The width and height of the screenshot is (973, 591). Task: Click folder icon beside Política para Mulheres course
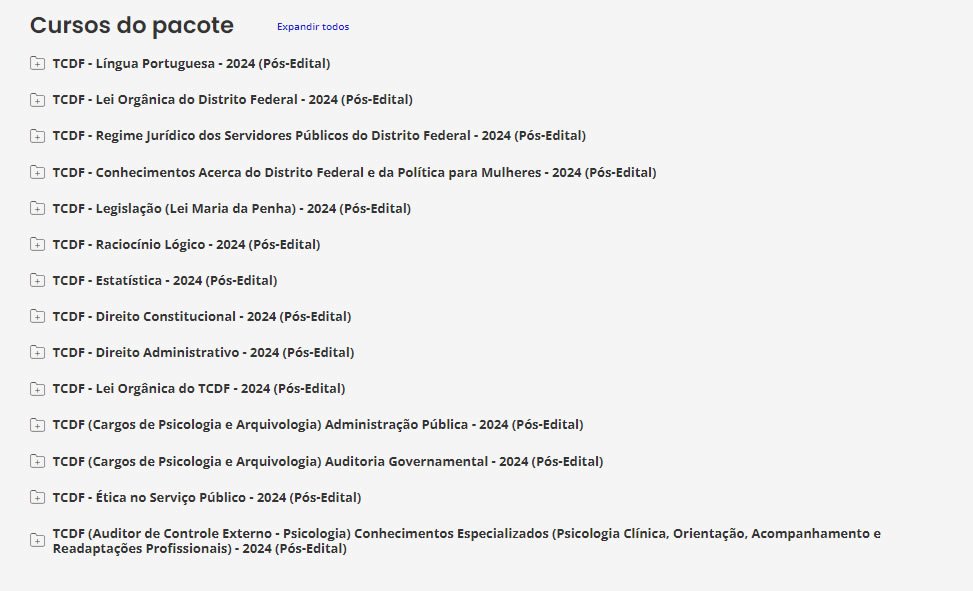pyautogui.click(x=37, y=173)
